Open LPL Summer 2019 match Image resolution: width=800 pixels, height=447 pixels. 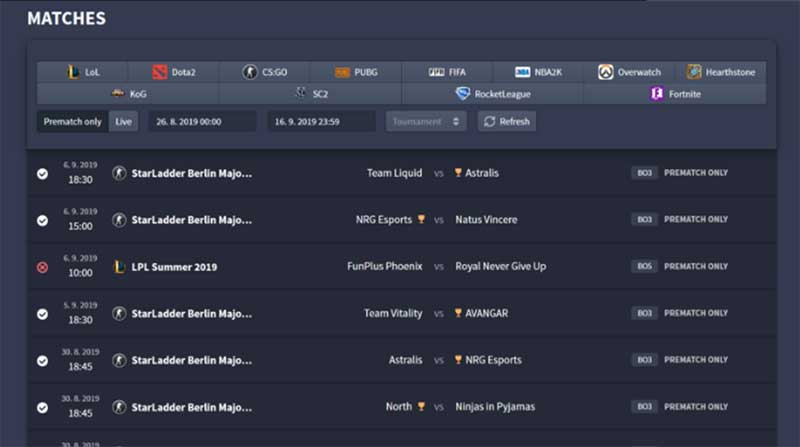[174, 267]
